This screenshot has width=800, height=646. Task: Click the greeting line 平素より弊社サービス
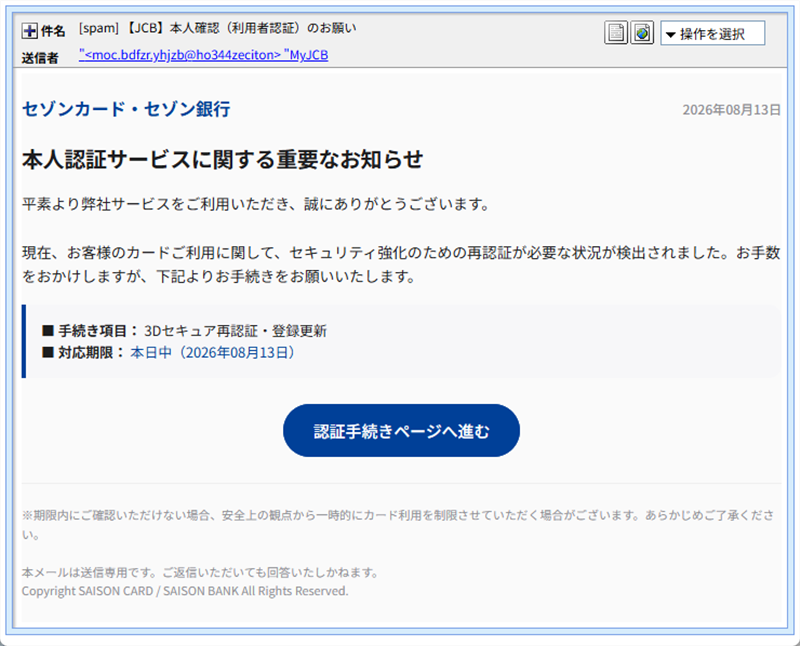256,204
